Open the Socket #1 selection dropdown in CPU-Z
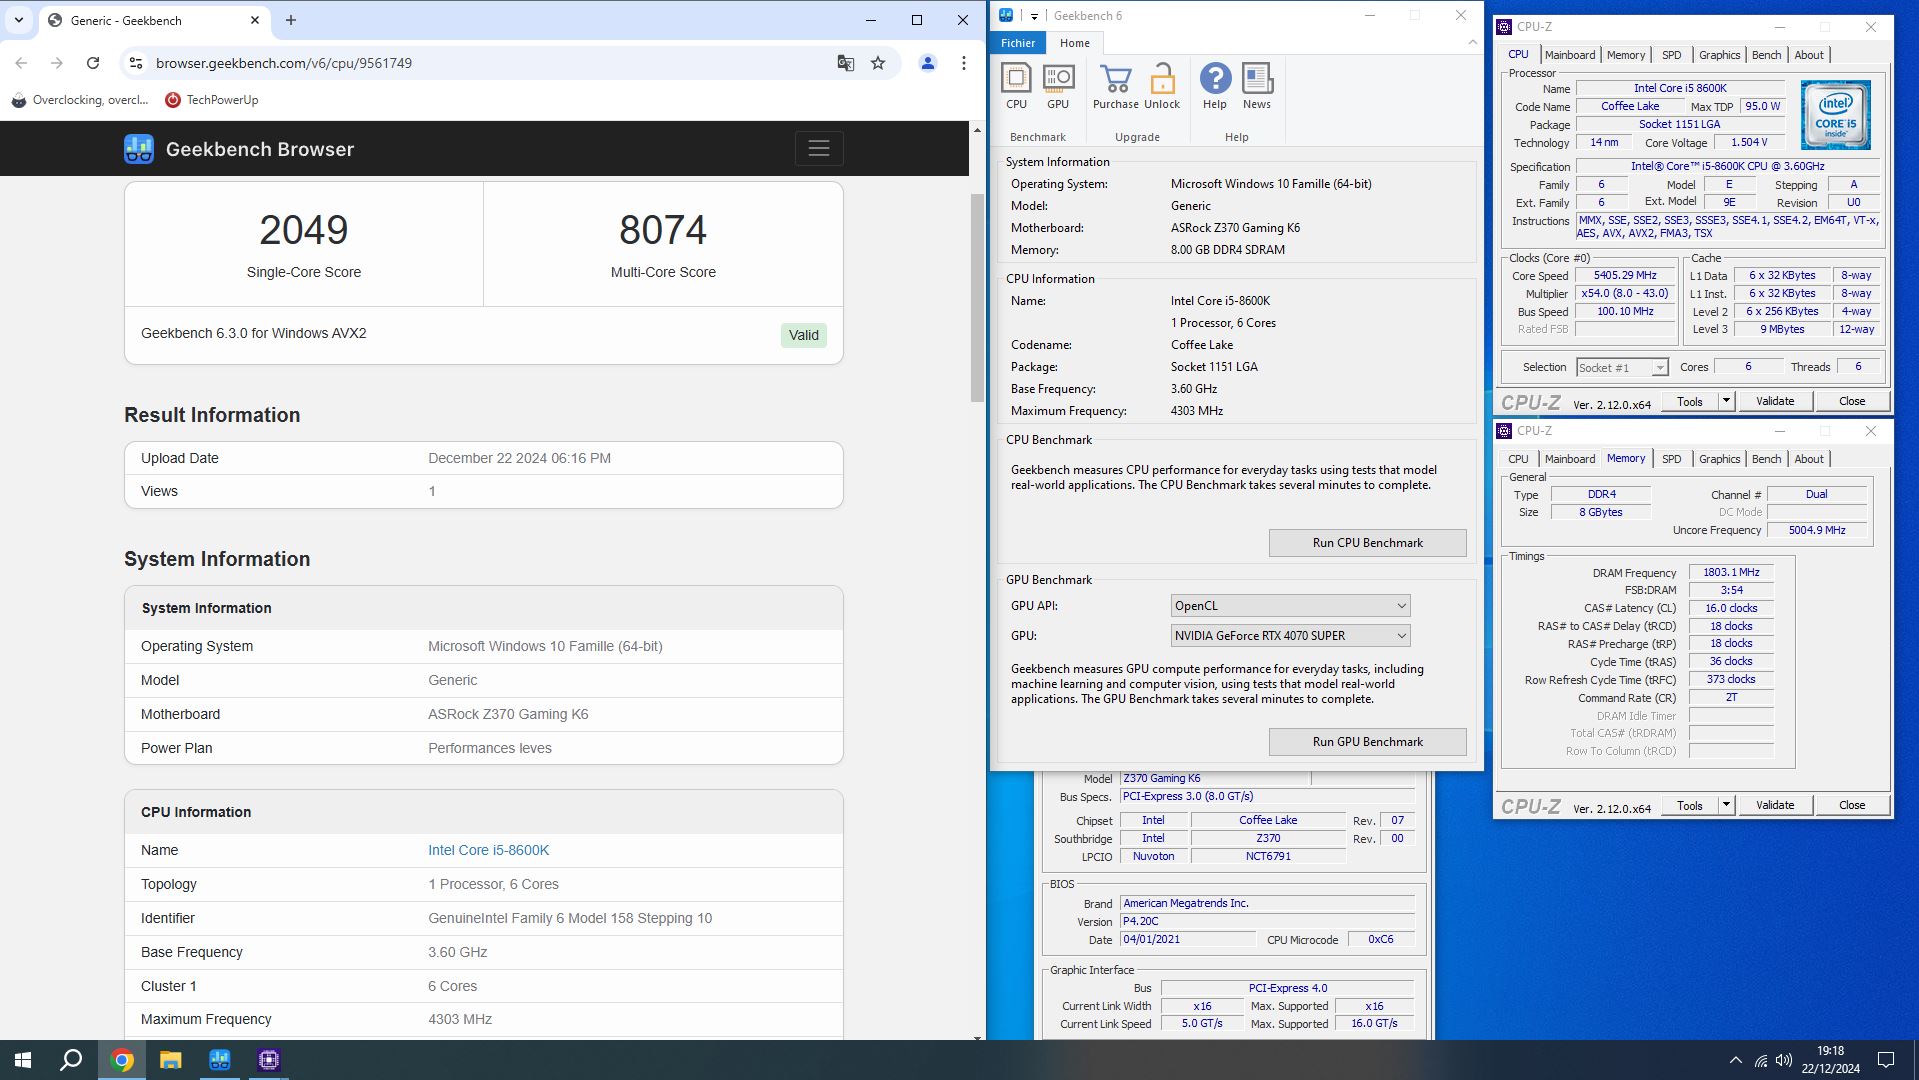The image size is (1919, 1080). tap(1622, 368)
